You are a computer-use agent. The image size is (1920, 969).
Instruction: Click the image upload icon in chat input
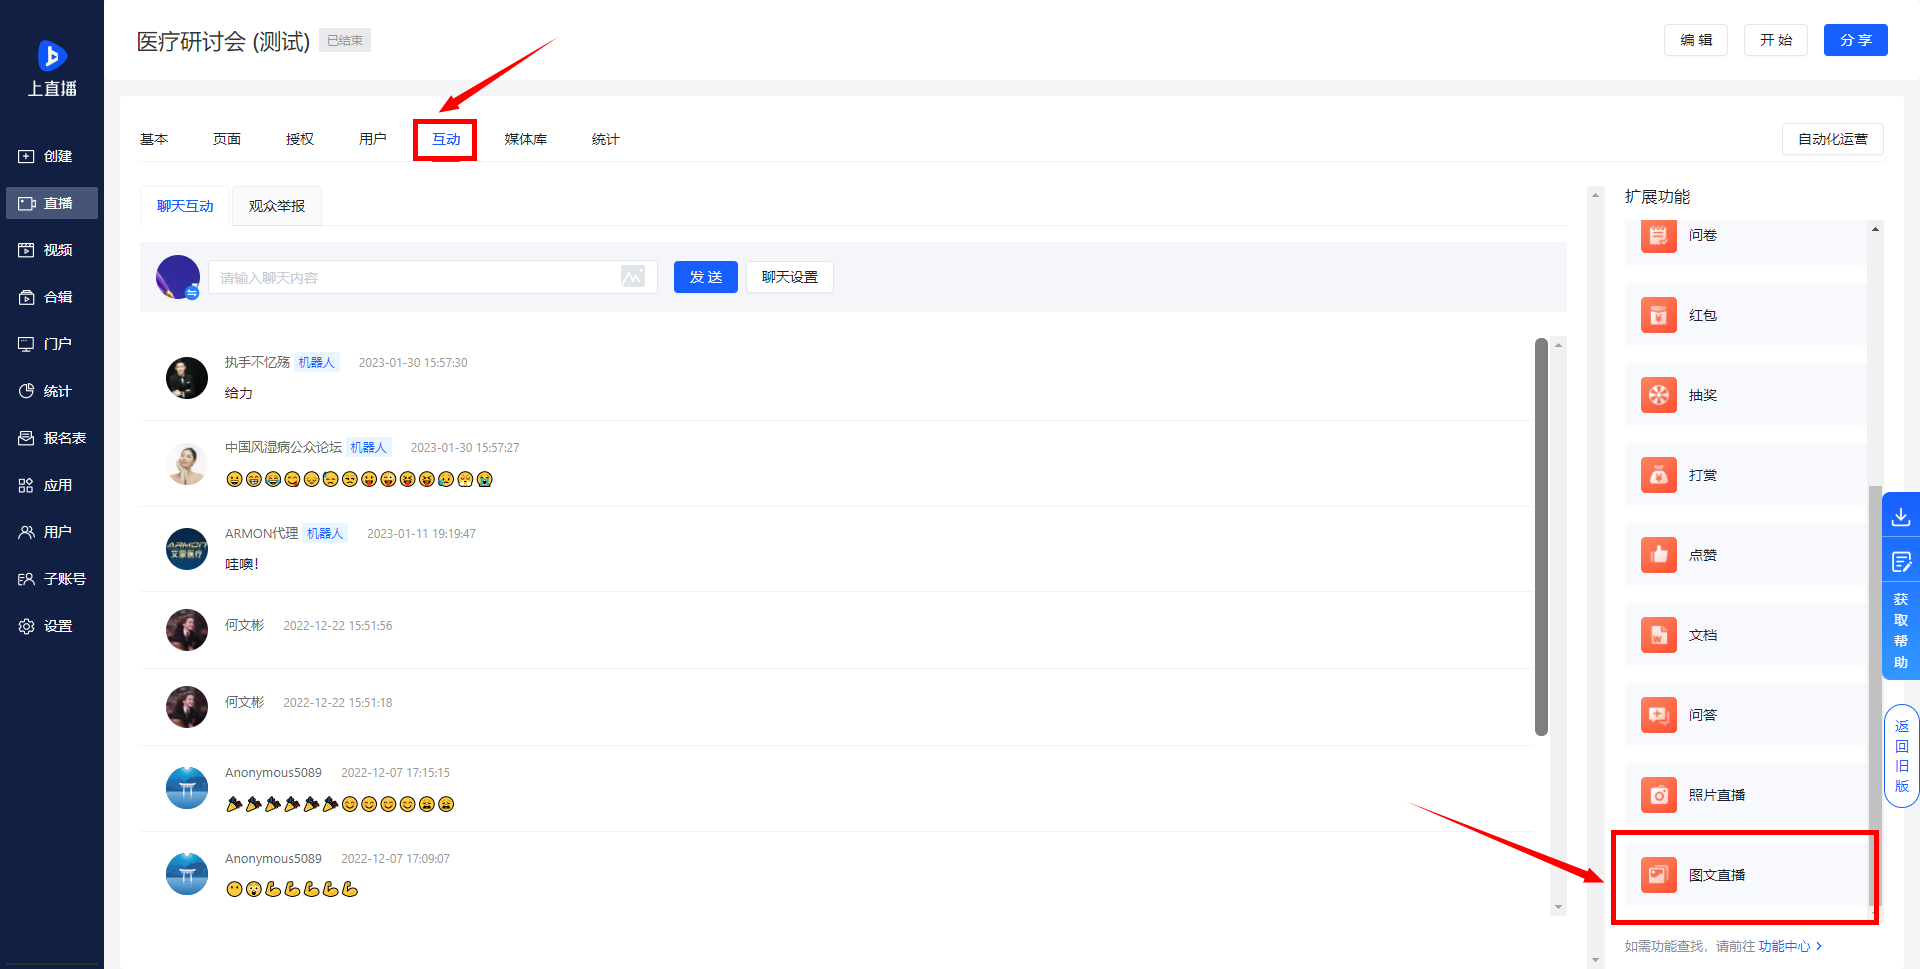pyautogui.click(x=633, y=277)
